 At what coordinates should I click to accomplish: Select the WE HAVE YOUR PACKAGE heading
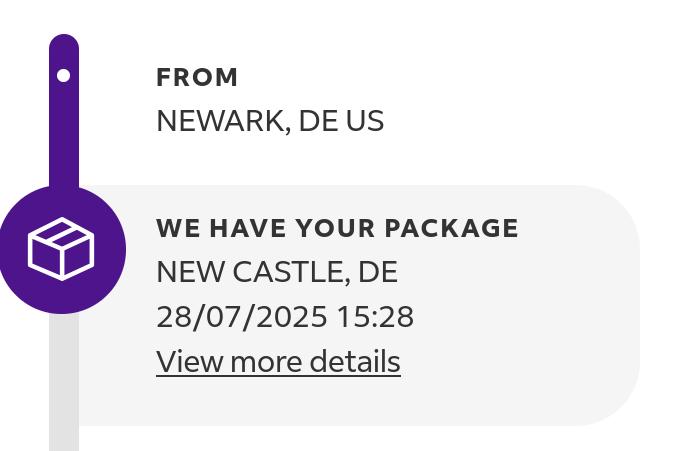[x=337, y=228]
